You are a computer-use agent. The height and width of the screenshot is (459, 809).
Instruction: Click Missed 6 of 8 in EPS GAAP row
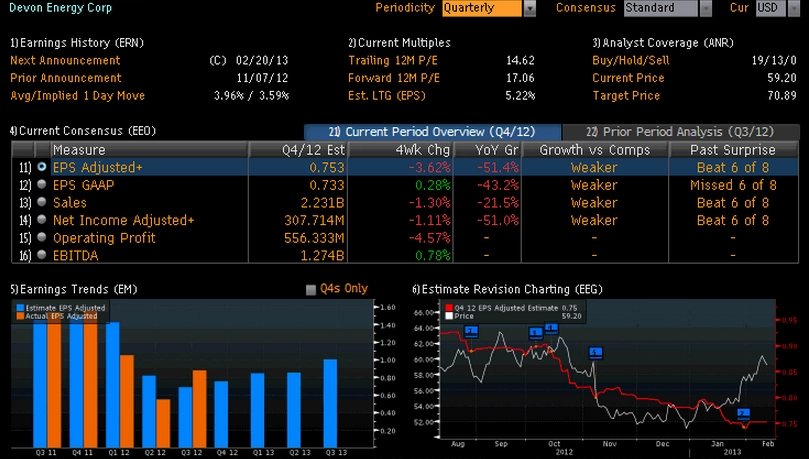[x=733, y=185]
